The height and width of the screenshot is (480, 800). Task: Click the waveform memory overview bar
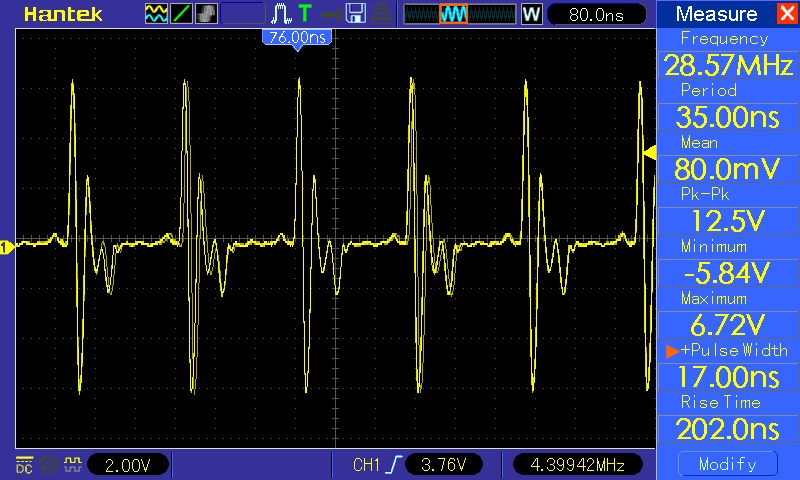[460, 14]
